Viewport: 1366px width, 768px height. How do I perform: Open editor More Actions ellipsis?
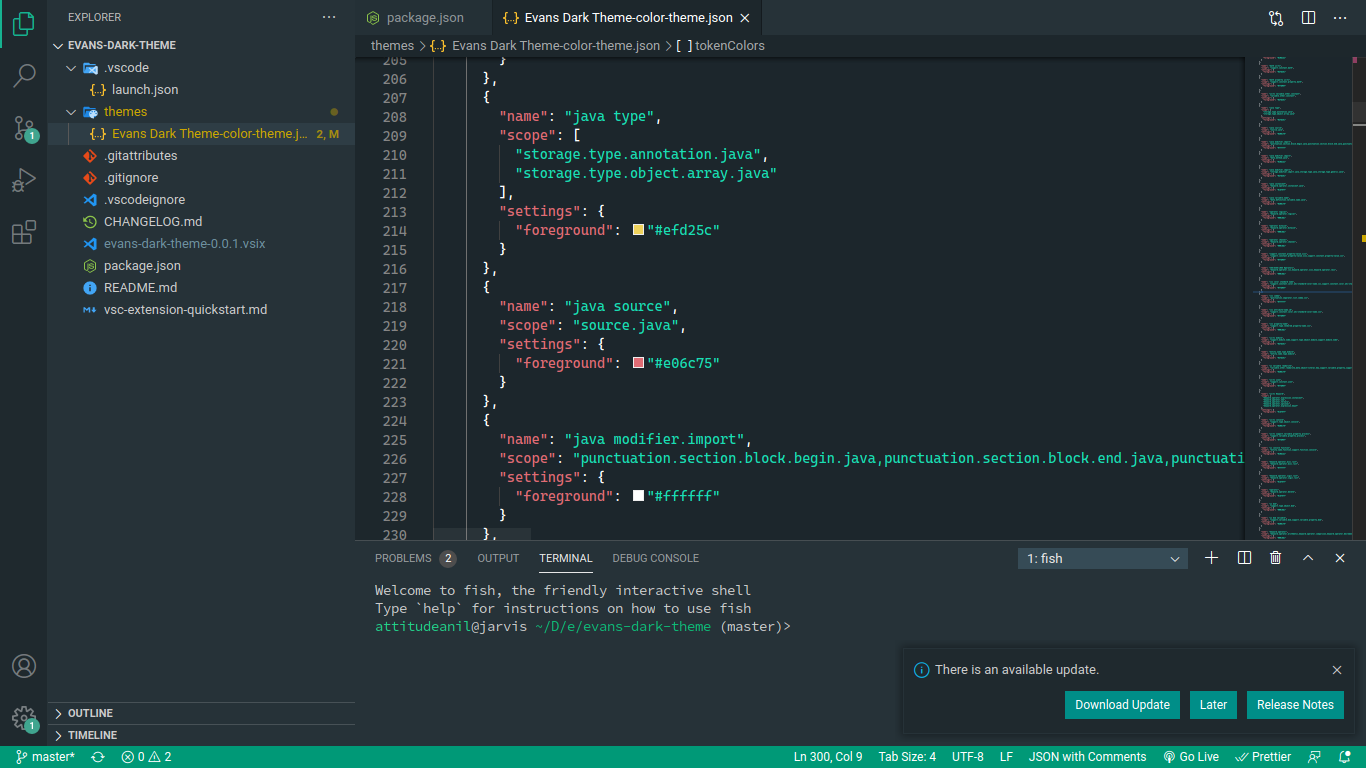(1340, 18)
